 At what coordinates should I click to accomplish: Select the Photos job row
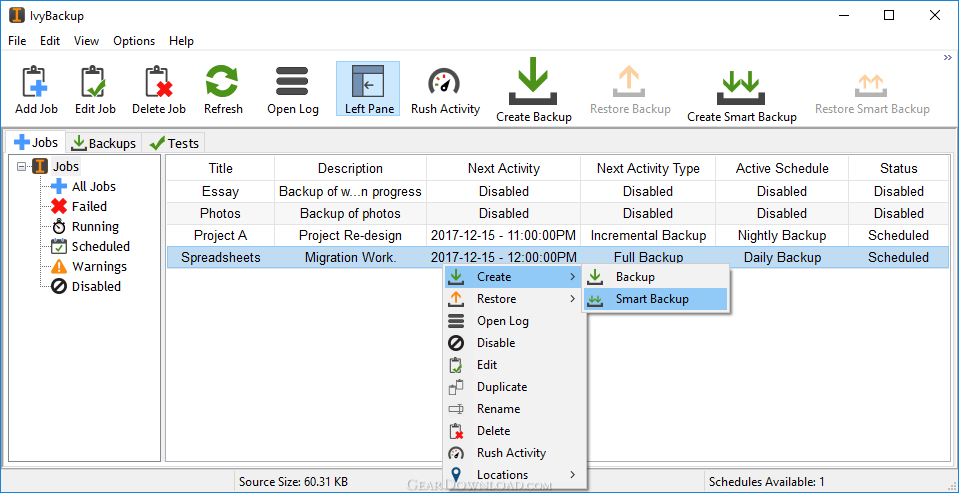558,213
